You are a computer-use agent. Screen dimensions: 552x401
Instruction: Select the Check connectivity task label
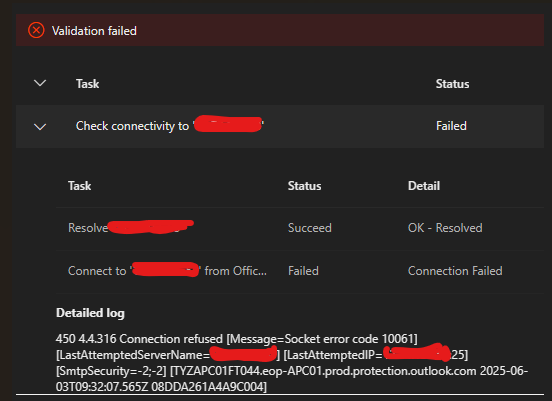(170, 126)
